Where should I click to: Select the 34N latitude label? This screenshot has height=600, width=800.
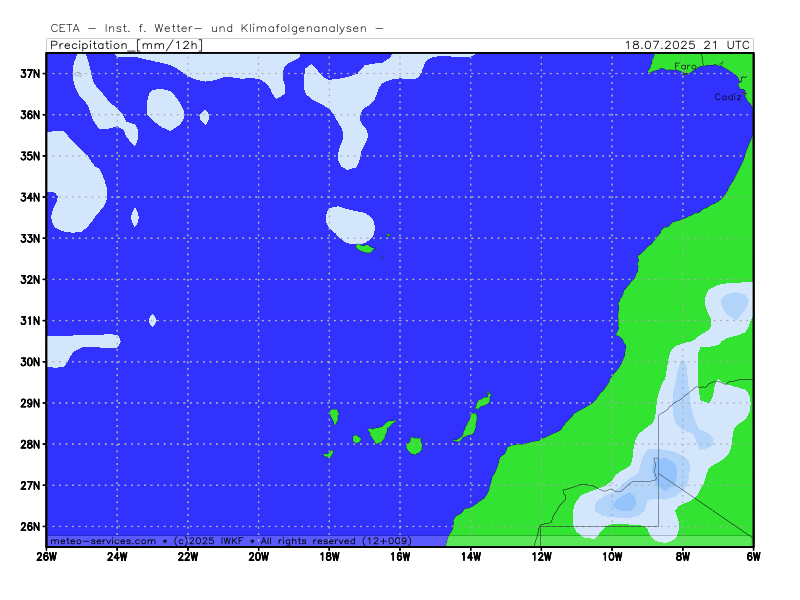click(30, 197)
